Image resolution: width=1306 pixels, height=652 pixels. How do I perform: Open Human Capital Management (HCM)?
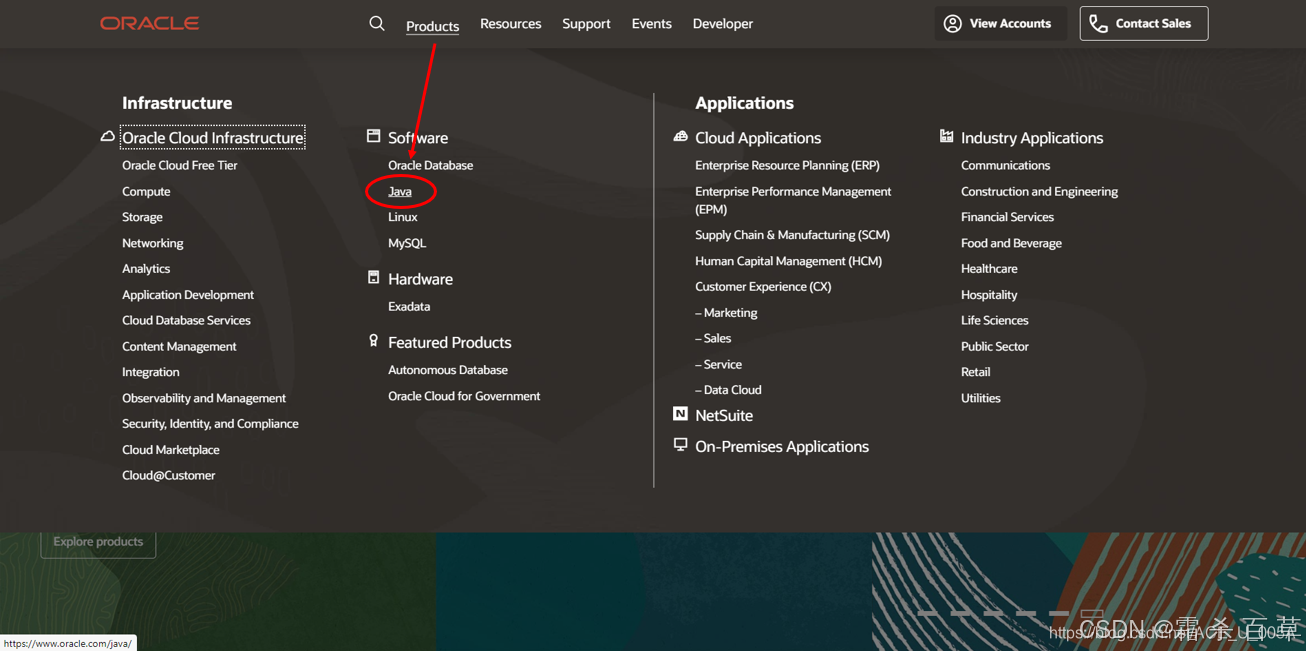pyautogui.click(x=788, y=261)
